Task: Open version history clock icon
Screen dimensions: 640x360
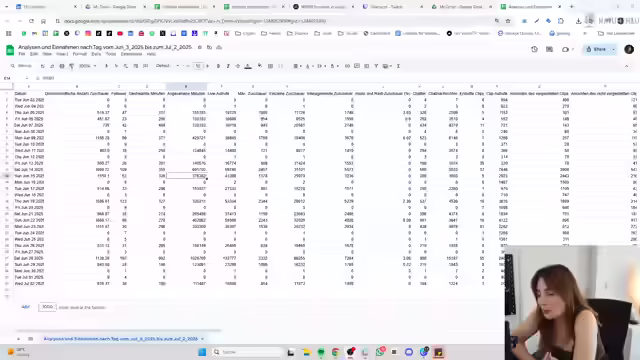Action: [x=534, y=49]
